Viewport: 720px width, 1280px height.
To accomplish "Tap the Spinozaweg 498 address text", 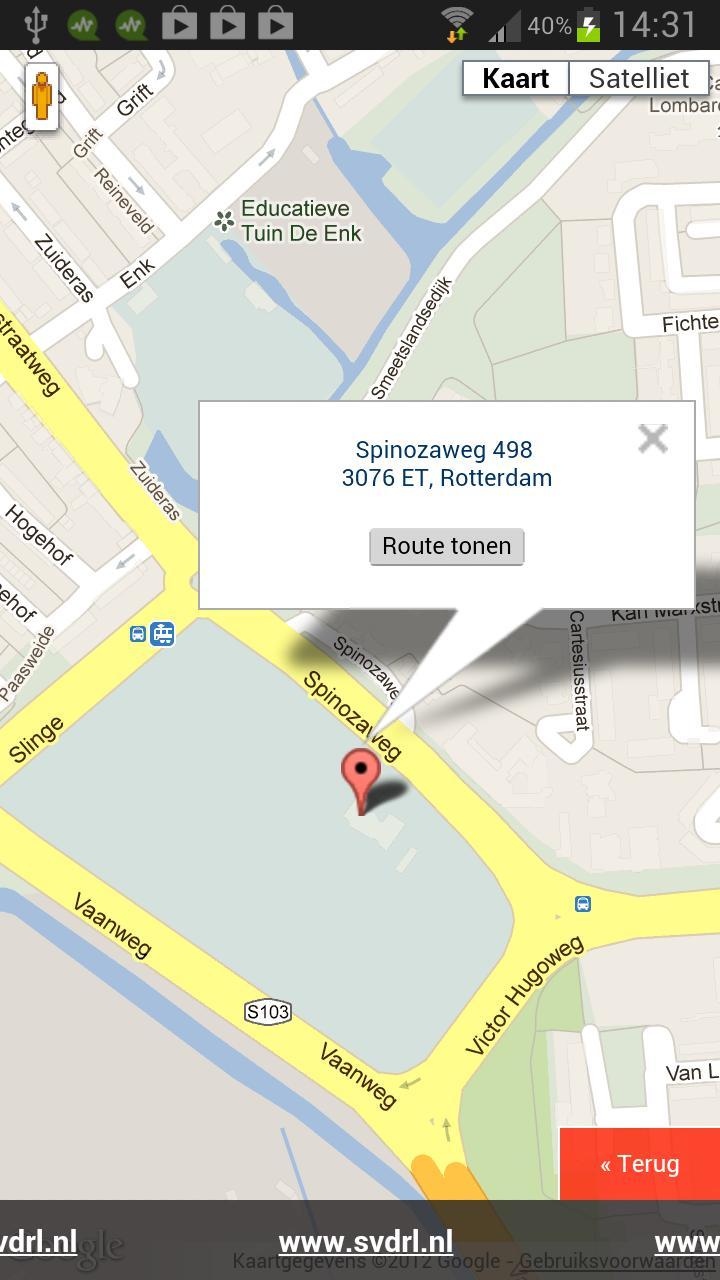I will click(x=444, y=450).
